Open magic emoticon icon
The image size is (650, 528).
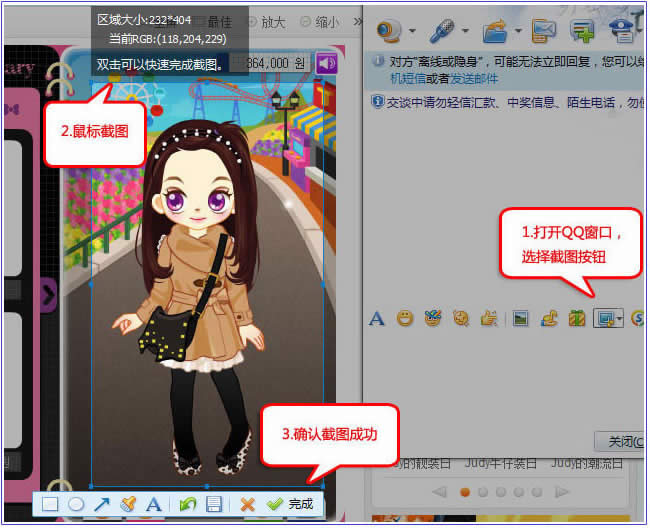coord(433,318)
